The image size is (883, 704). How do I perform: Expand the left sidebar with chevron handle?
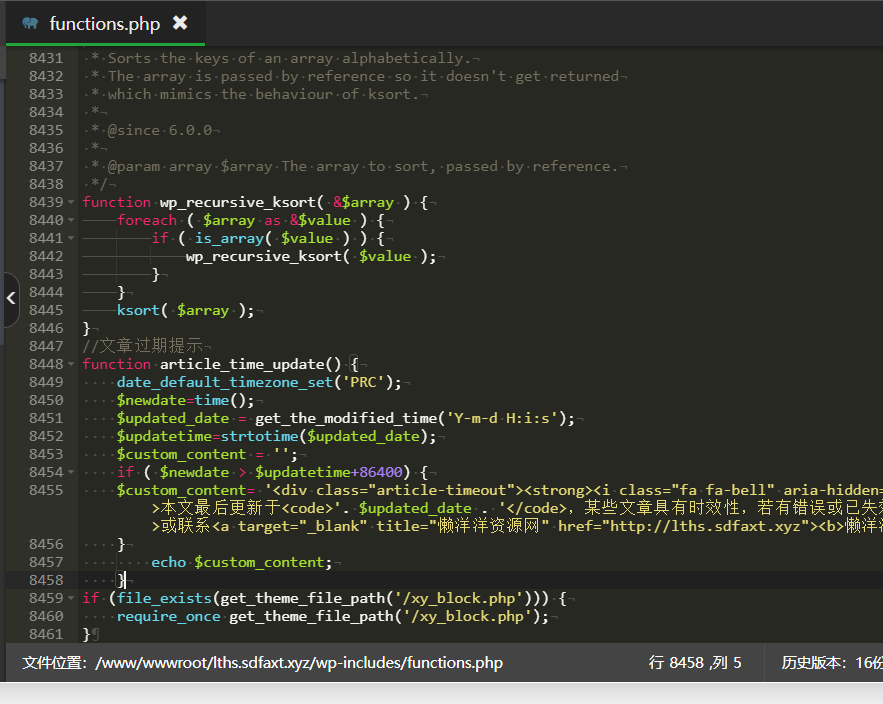click(11, 298)
